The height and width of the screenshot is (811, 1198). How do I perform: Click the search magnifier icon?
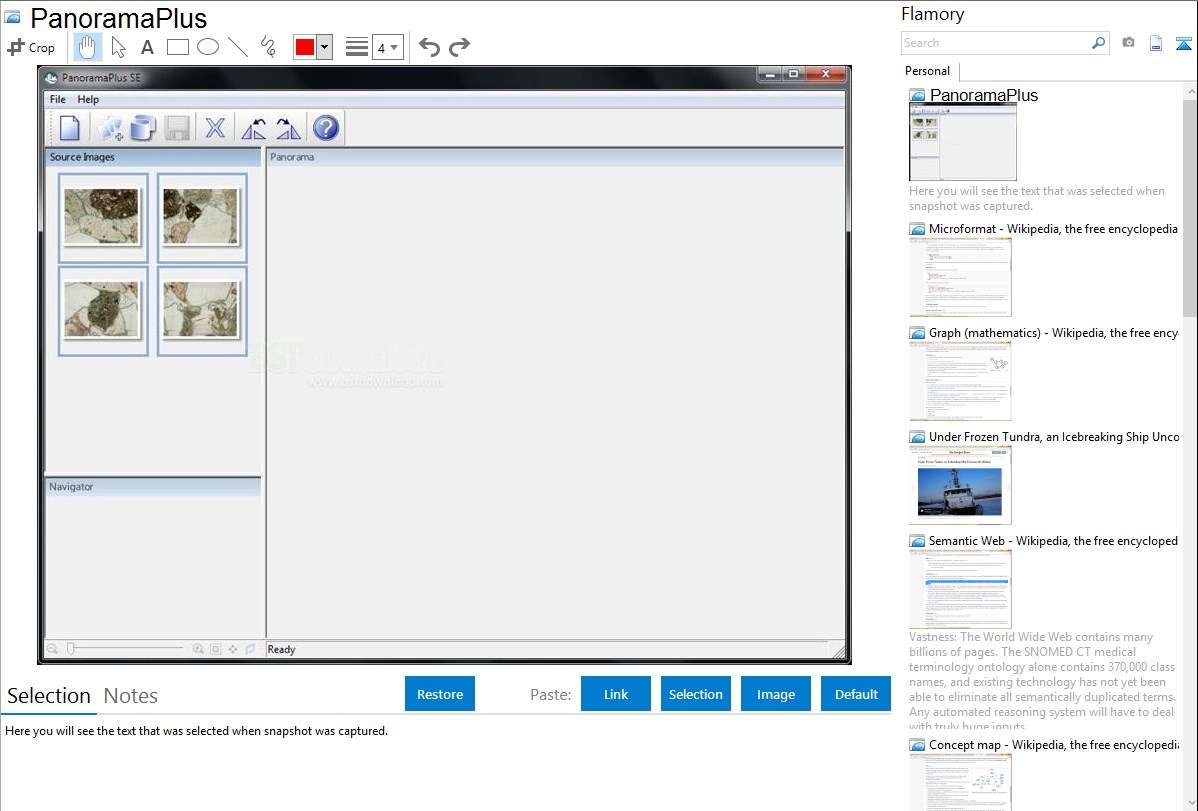pos(1099,43)
